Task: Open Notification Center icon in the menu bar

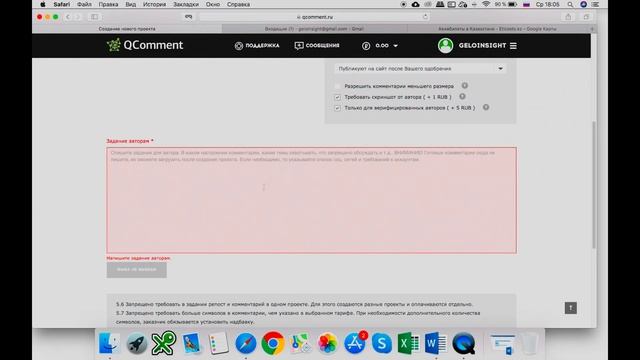Action: click(x=596, y=4)
